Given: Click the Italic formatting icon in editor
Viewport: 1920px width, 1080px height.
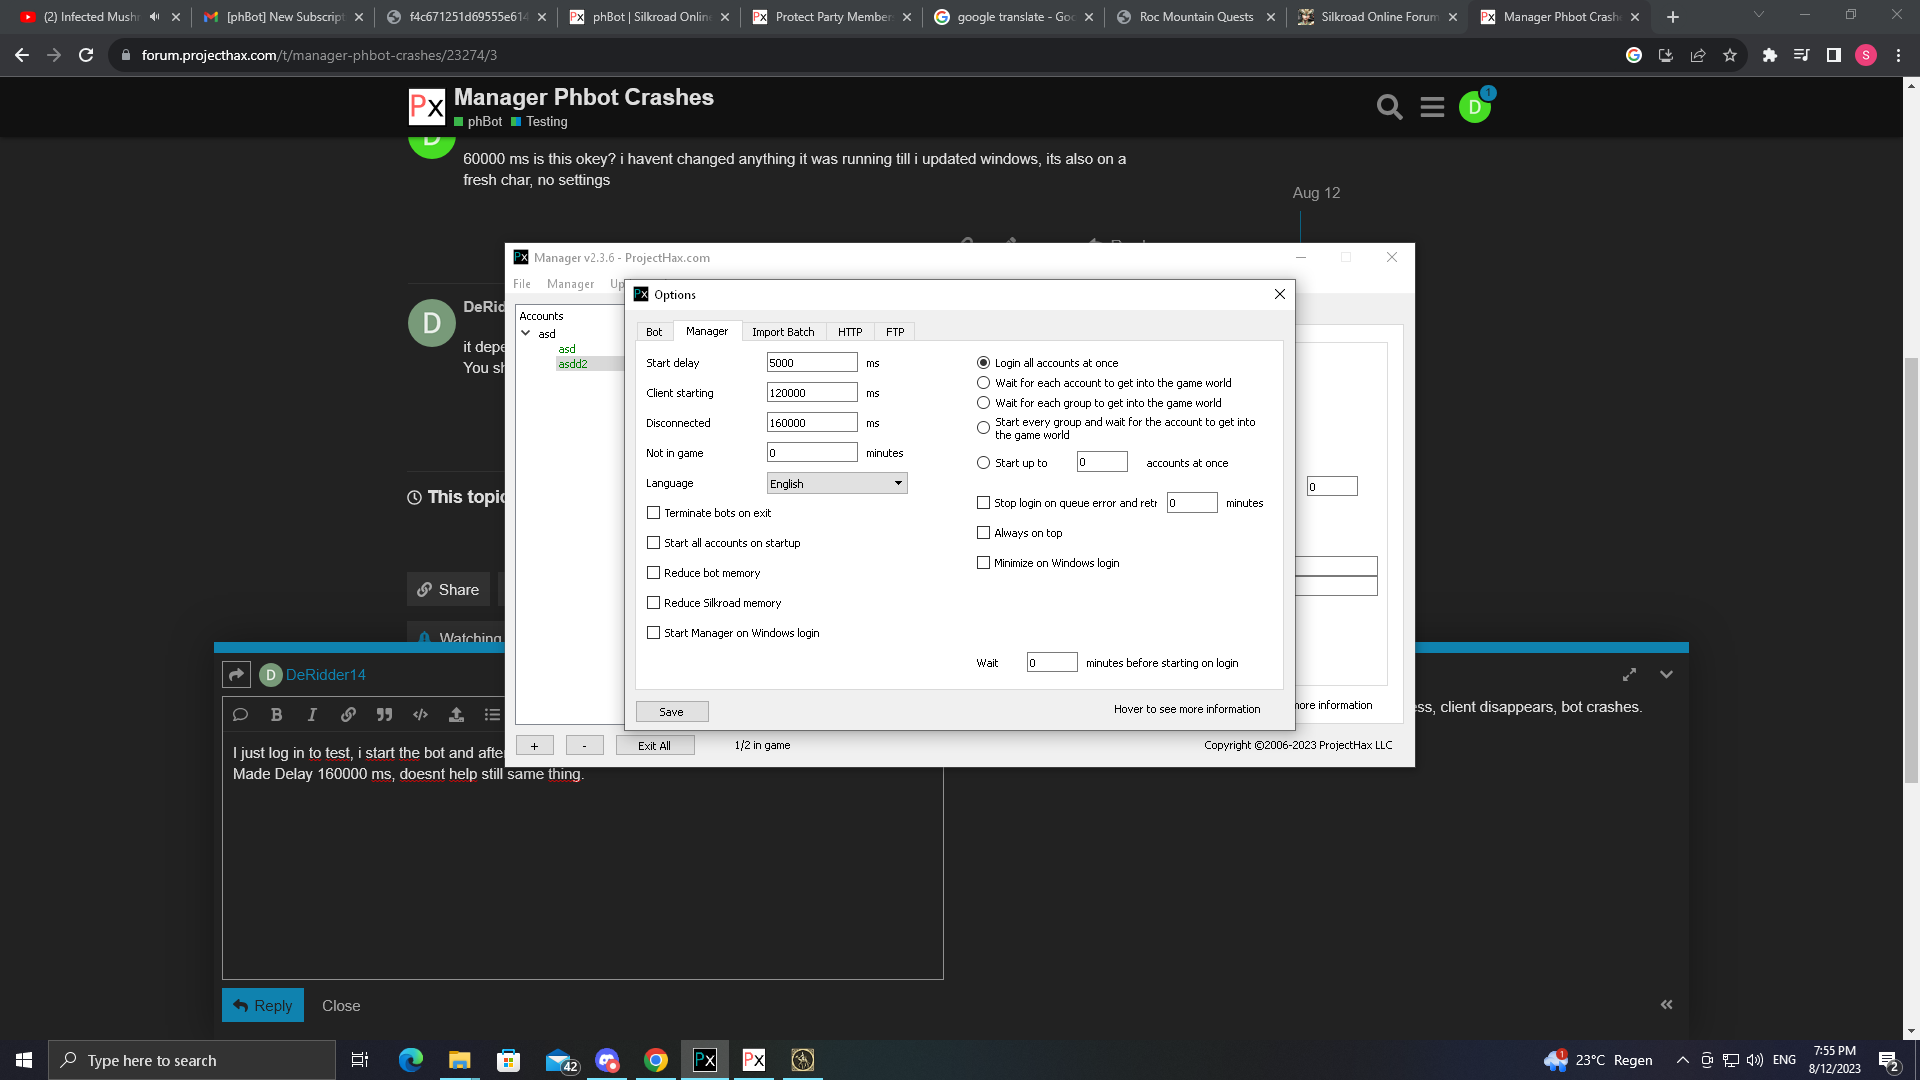Looking at the screenshot, I should 312,714.
